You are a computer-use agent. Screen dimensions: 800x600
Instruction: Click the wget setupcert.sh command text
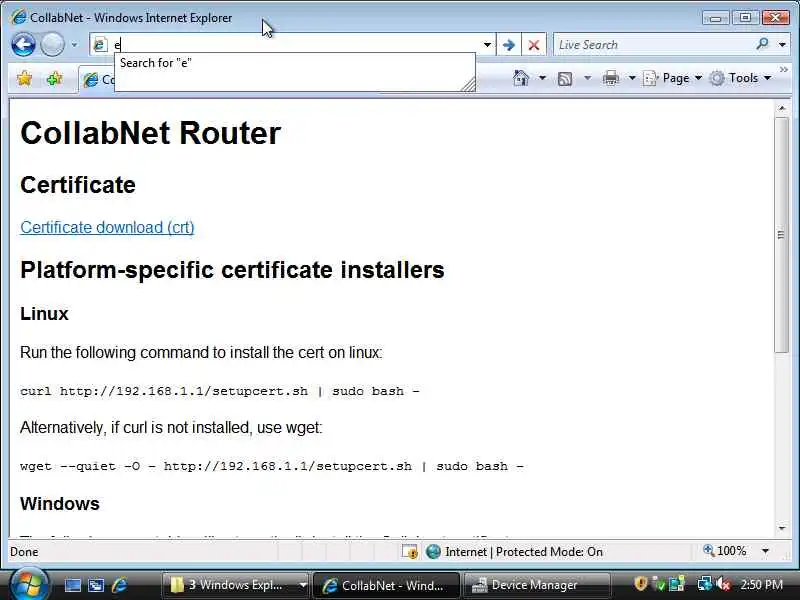272,466
